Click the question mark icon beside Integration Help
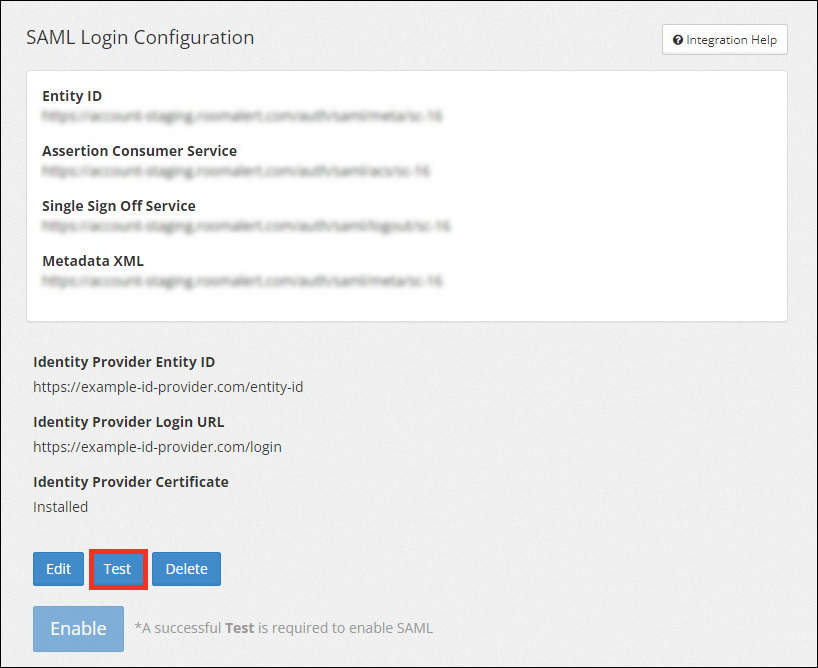This screenshot has height=668, width=818. click(678, 40)
